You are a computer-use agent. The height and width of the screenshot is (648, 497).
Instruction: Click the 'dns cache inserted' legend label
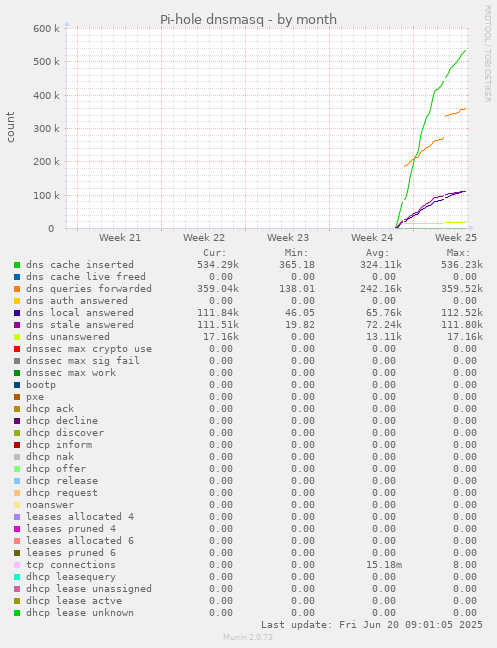pyautogui.click(x=80, y=265)
